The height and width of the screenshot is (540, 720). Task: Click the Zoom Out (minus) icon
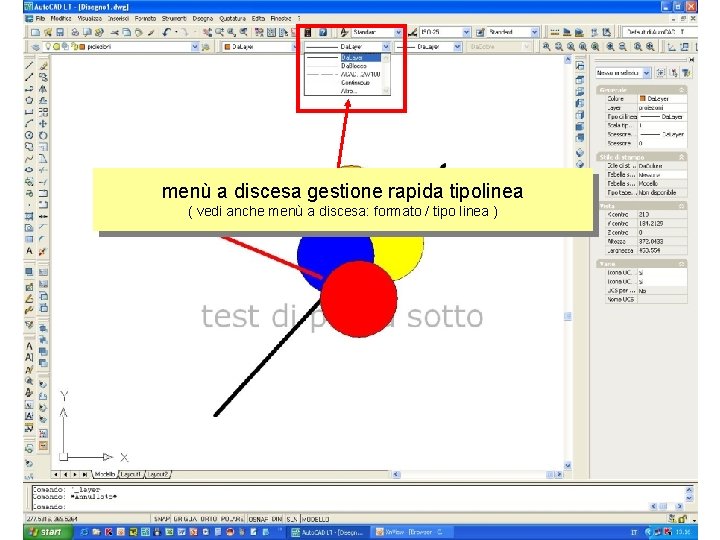623,47
